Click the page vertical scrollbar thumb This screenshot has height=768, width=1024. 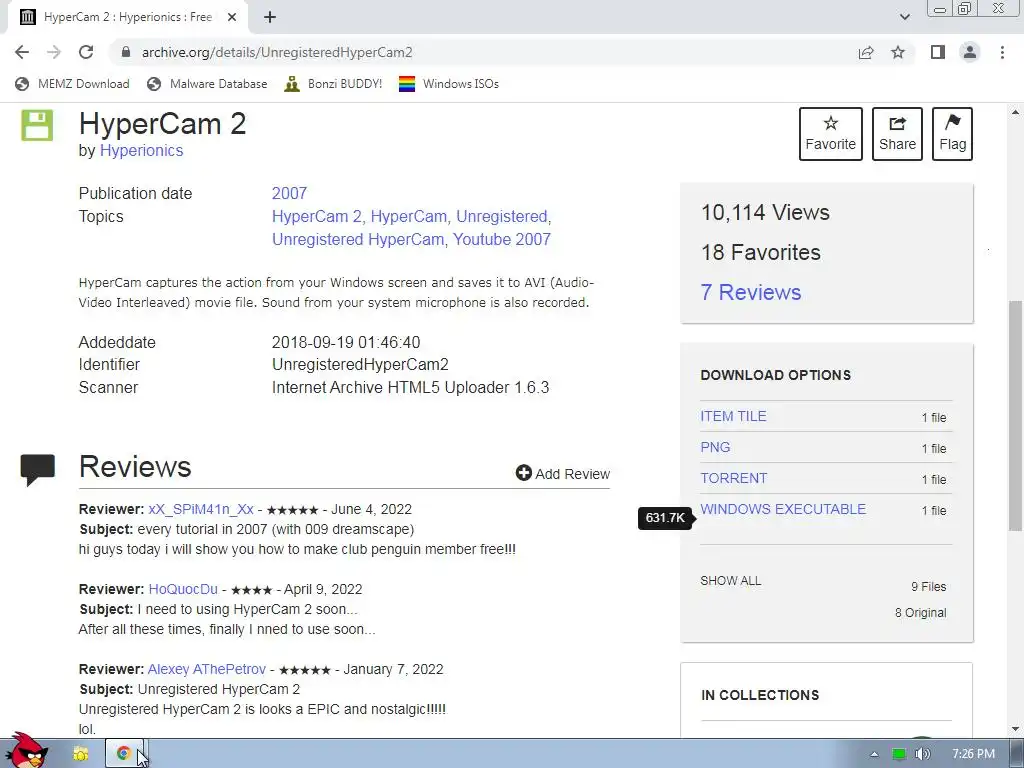click(1016, 415)
